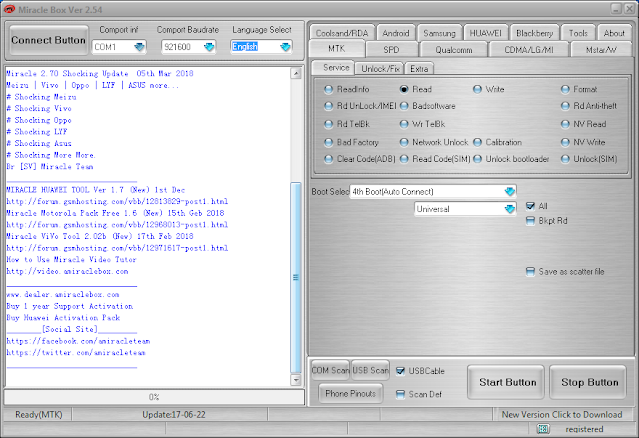Switch to the Qualcomm tab
Image resolution: width=639 pixels, height=438 pixels.
point(454,50)
